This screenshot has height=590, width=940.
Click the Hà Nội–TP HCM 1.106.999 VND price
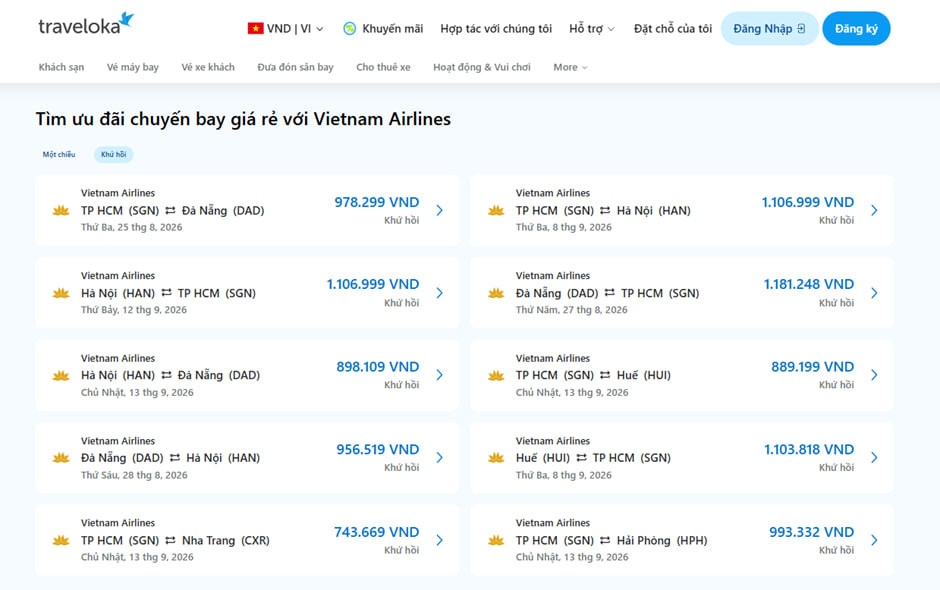[373, 284]
